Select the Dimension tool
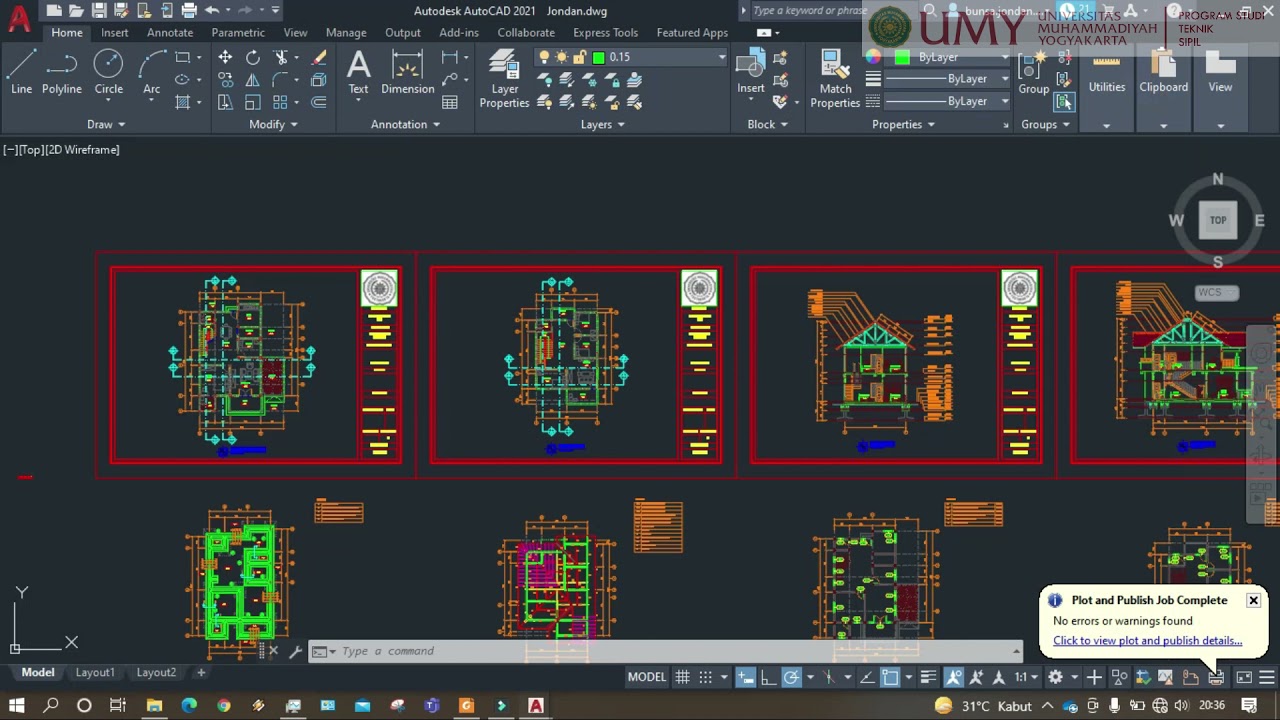The height and width of the screenshot is (720, 1280). pyautogui.click(x=407, y=73)
